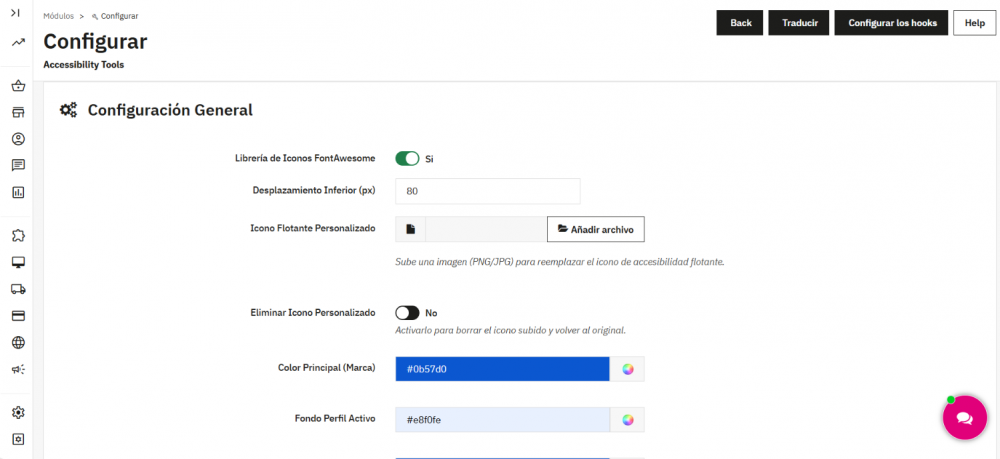Open the Color Principal color picker

click(628, 369)
